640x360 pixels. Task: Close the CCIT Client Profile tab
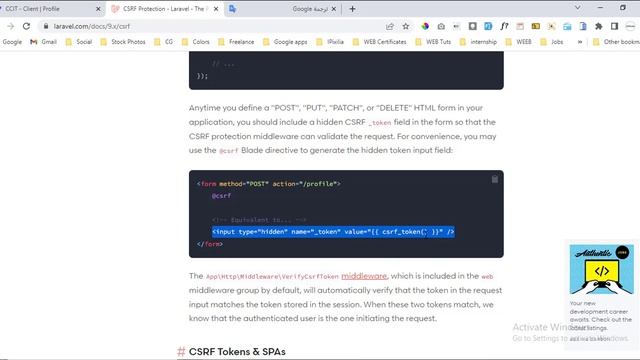[98, 9]
